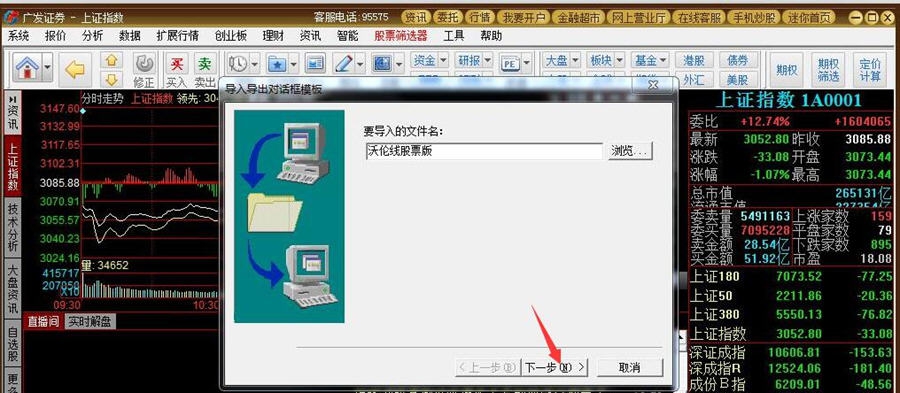
Task: Click the star favorites folder icon
Action: click(x=277, y=63)
